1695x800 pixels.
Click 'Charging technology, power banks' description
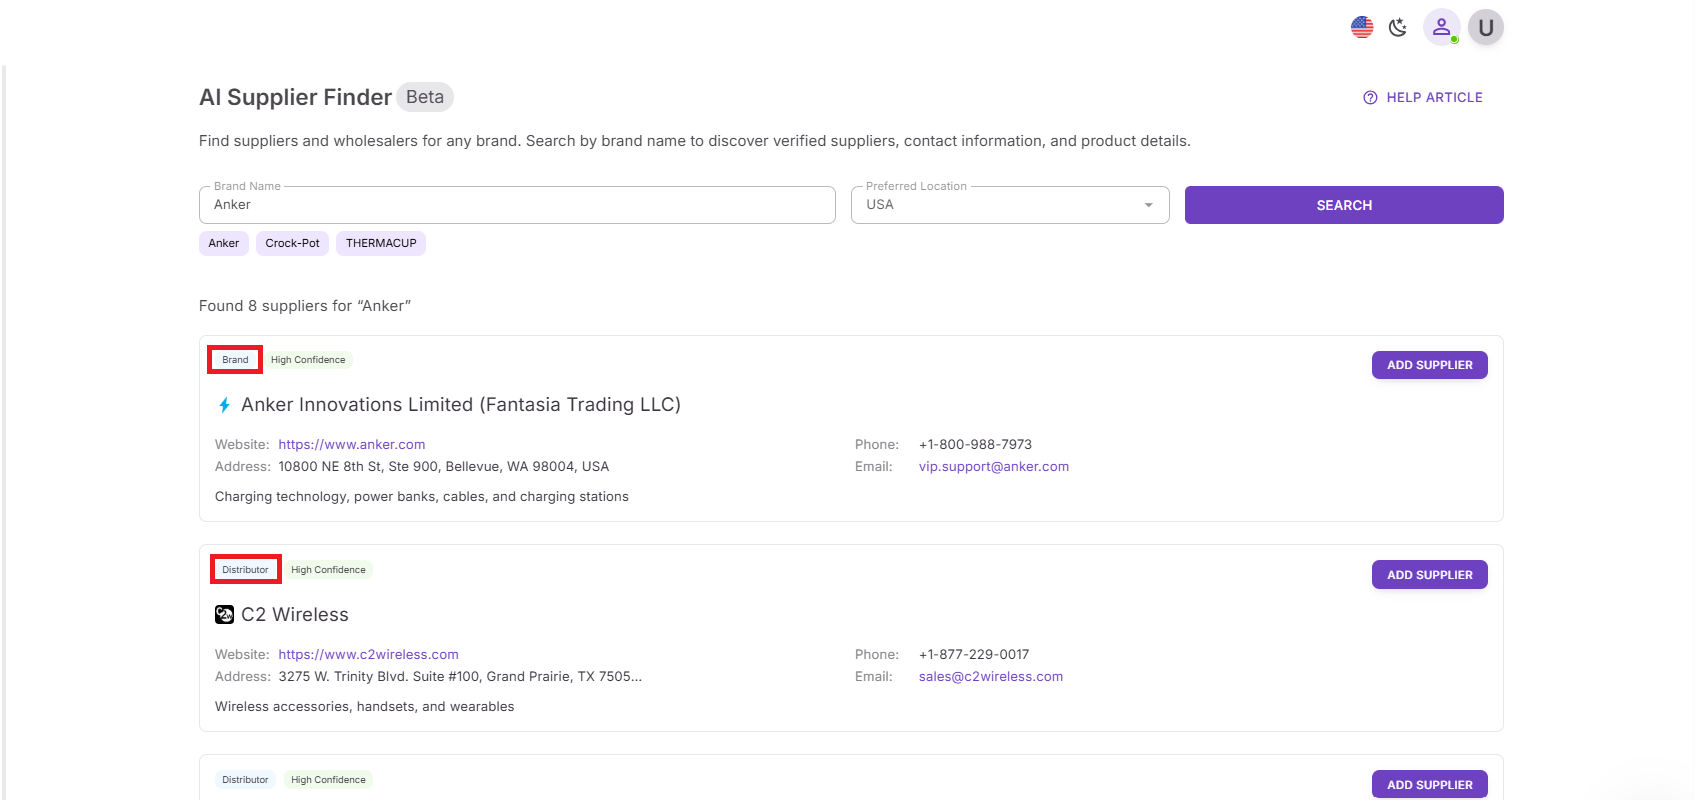point(422,496)
